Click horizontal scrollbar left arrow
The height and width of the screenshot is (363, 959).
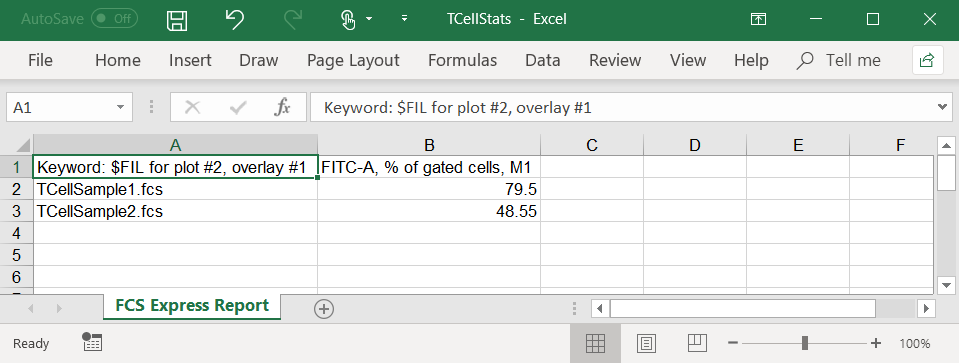click(600, 309)
